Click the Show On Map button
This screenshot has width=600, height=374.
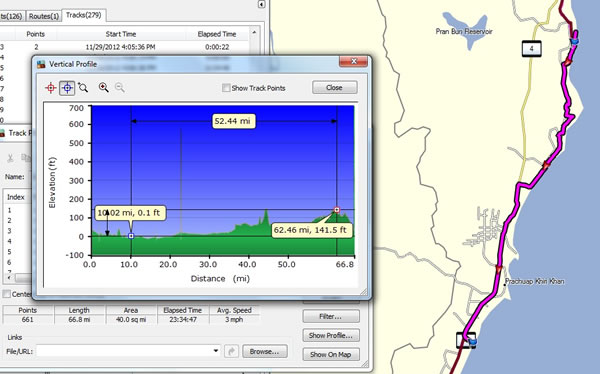pyautogui.click(x=331, y=354)
